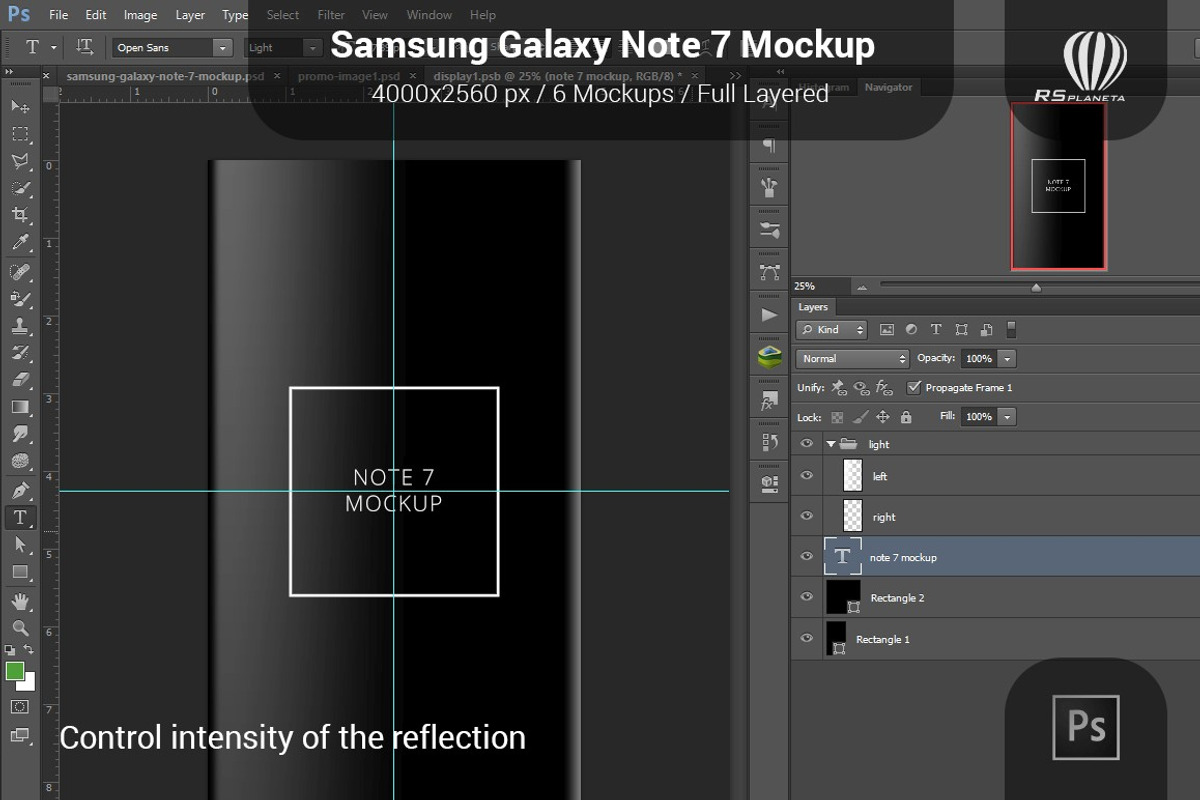Click the white background color swatch

click(29, 684)
